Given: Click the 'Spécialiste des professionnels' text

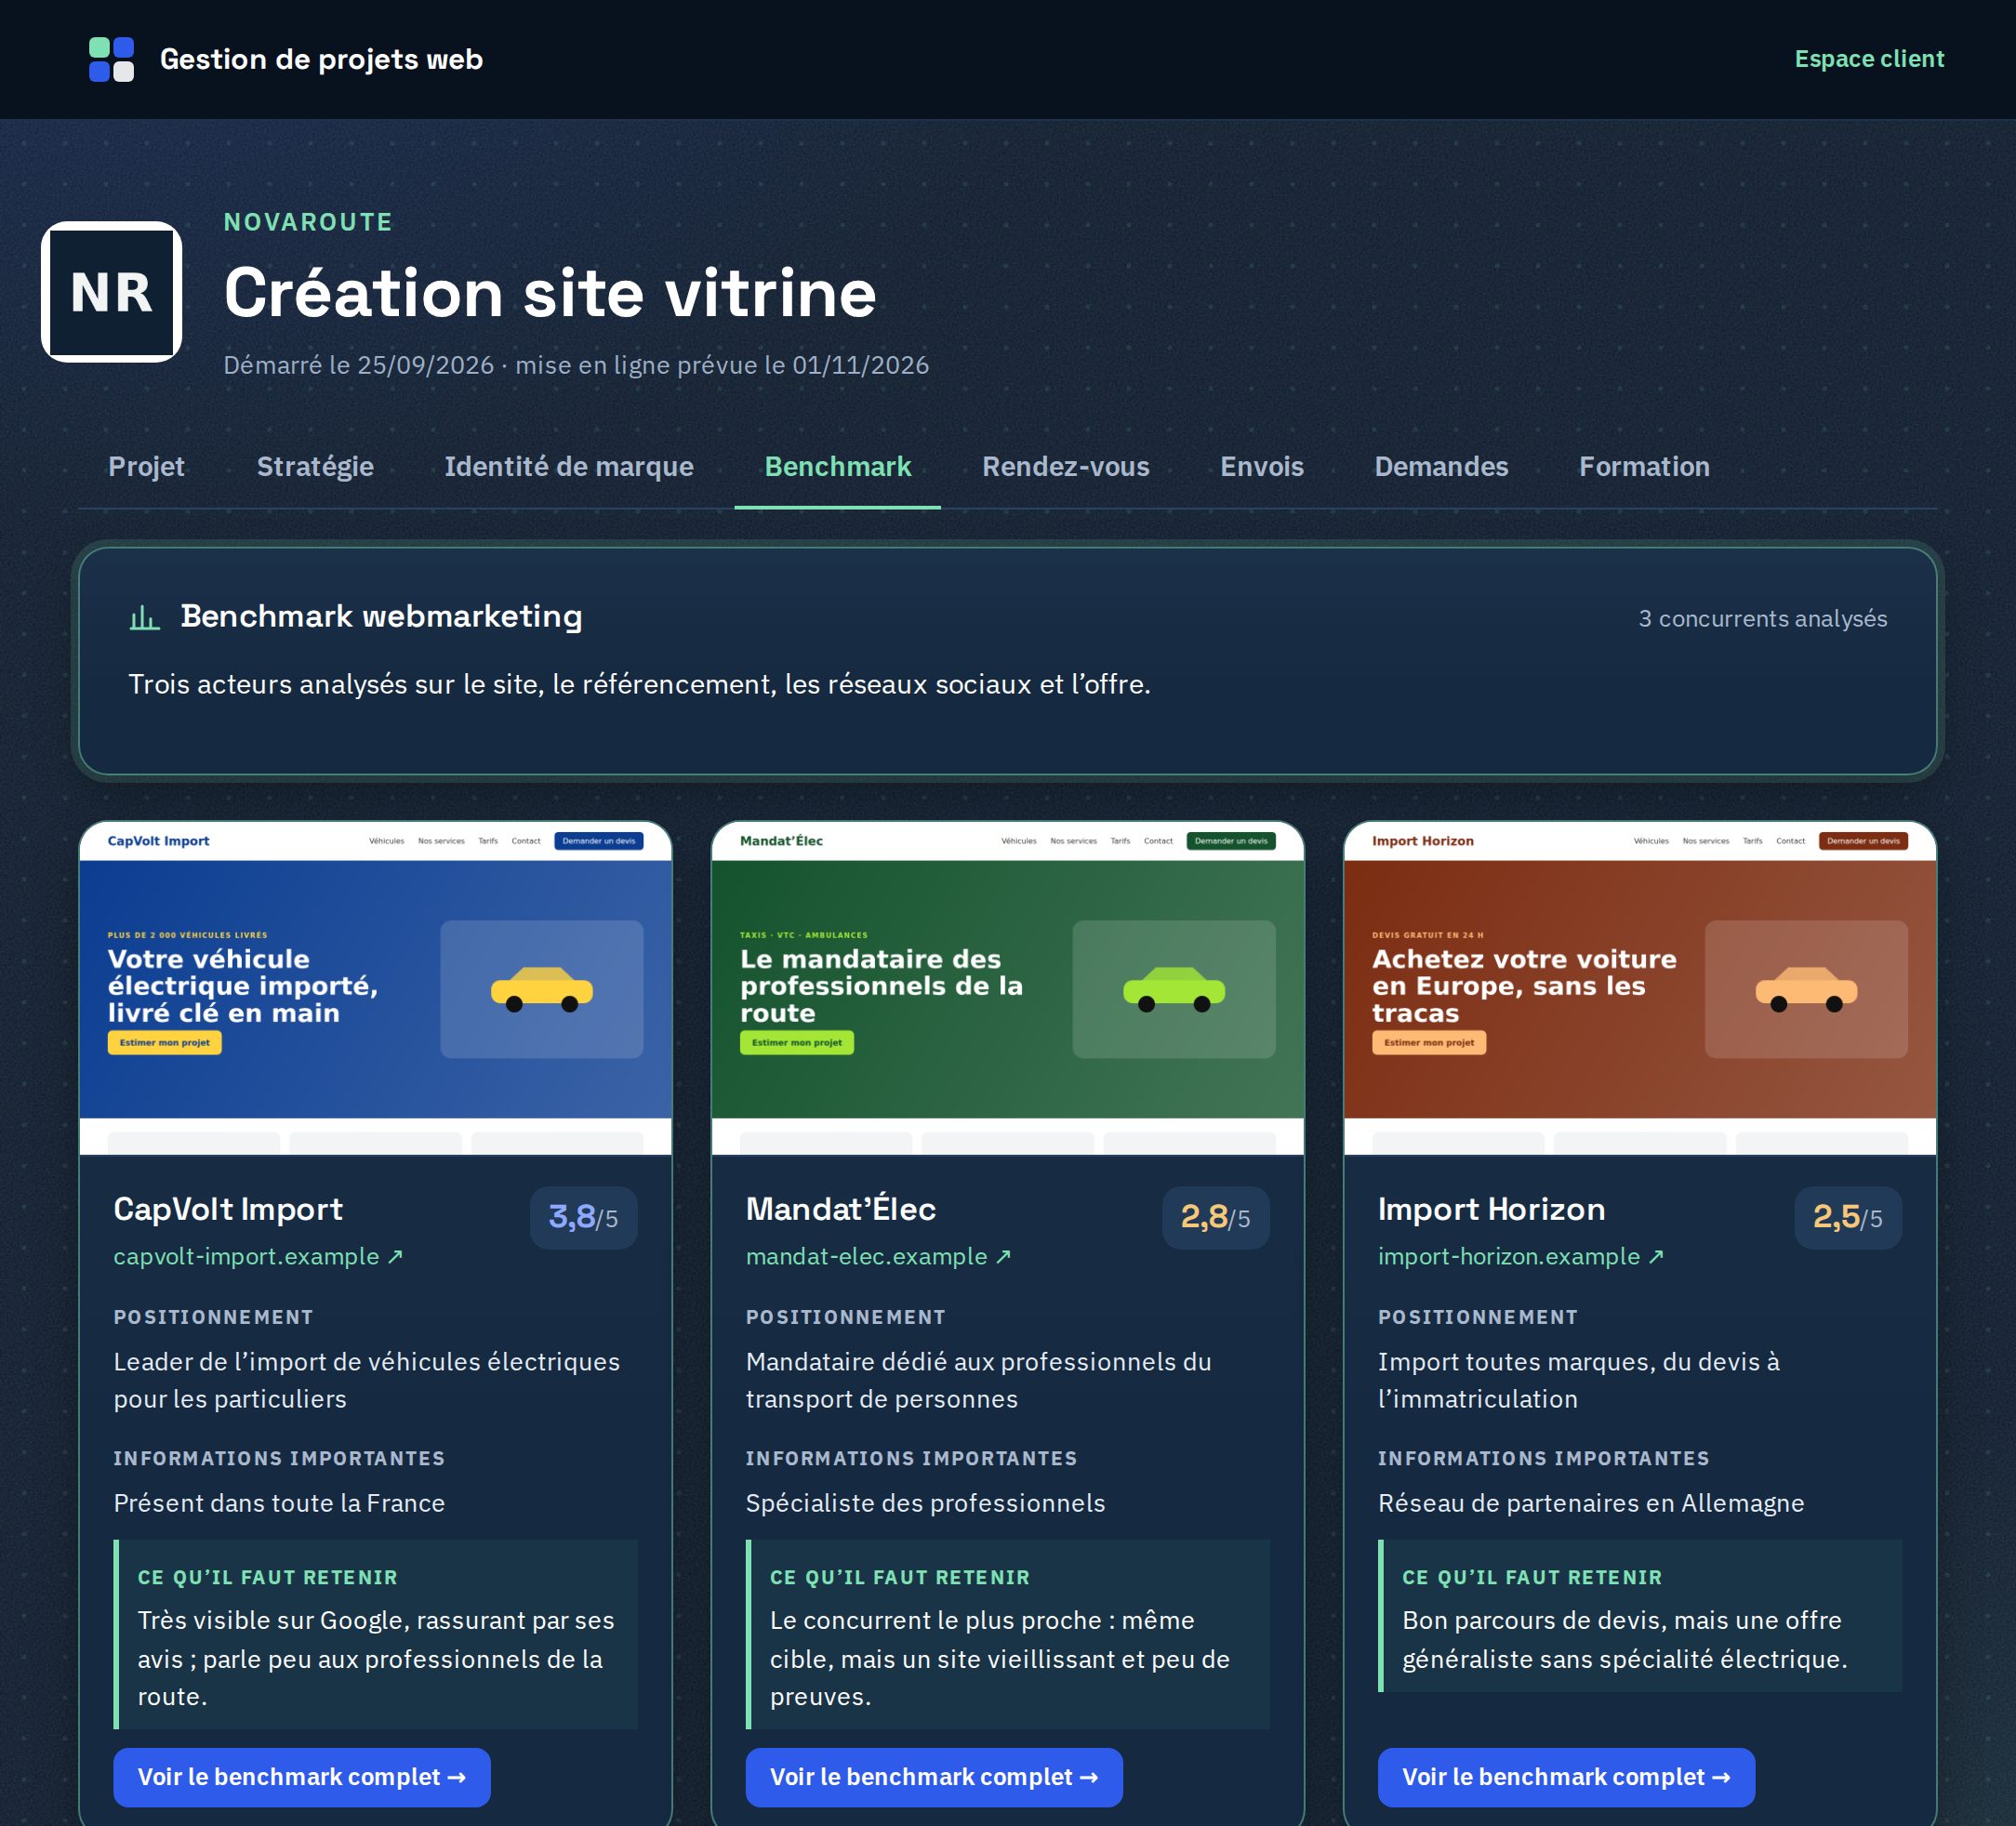Looking at the screenshot, I should tap(925, 1503).
